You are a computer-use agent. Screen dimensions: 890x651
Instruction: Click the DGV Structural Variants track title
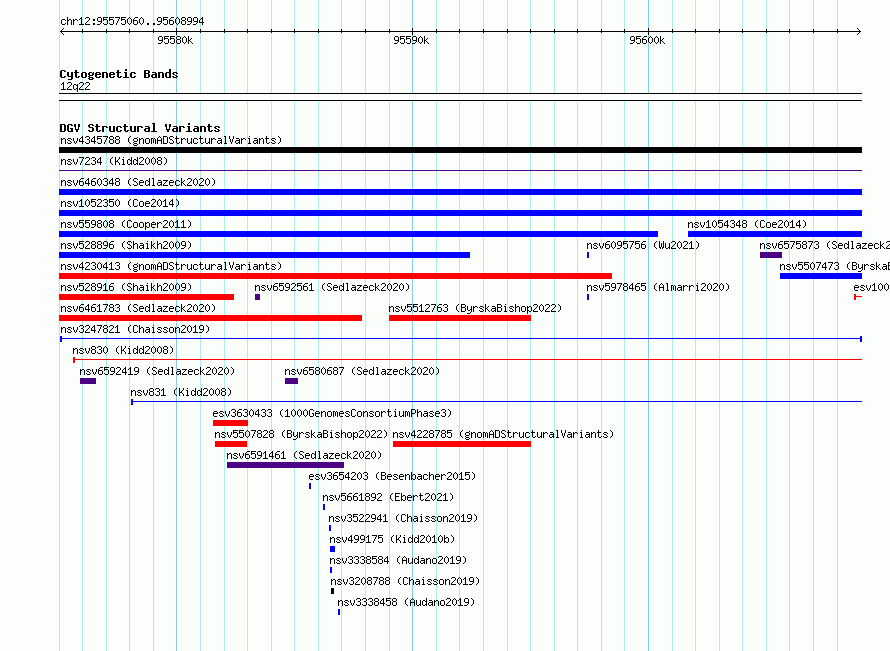140,128
